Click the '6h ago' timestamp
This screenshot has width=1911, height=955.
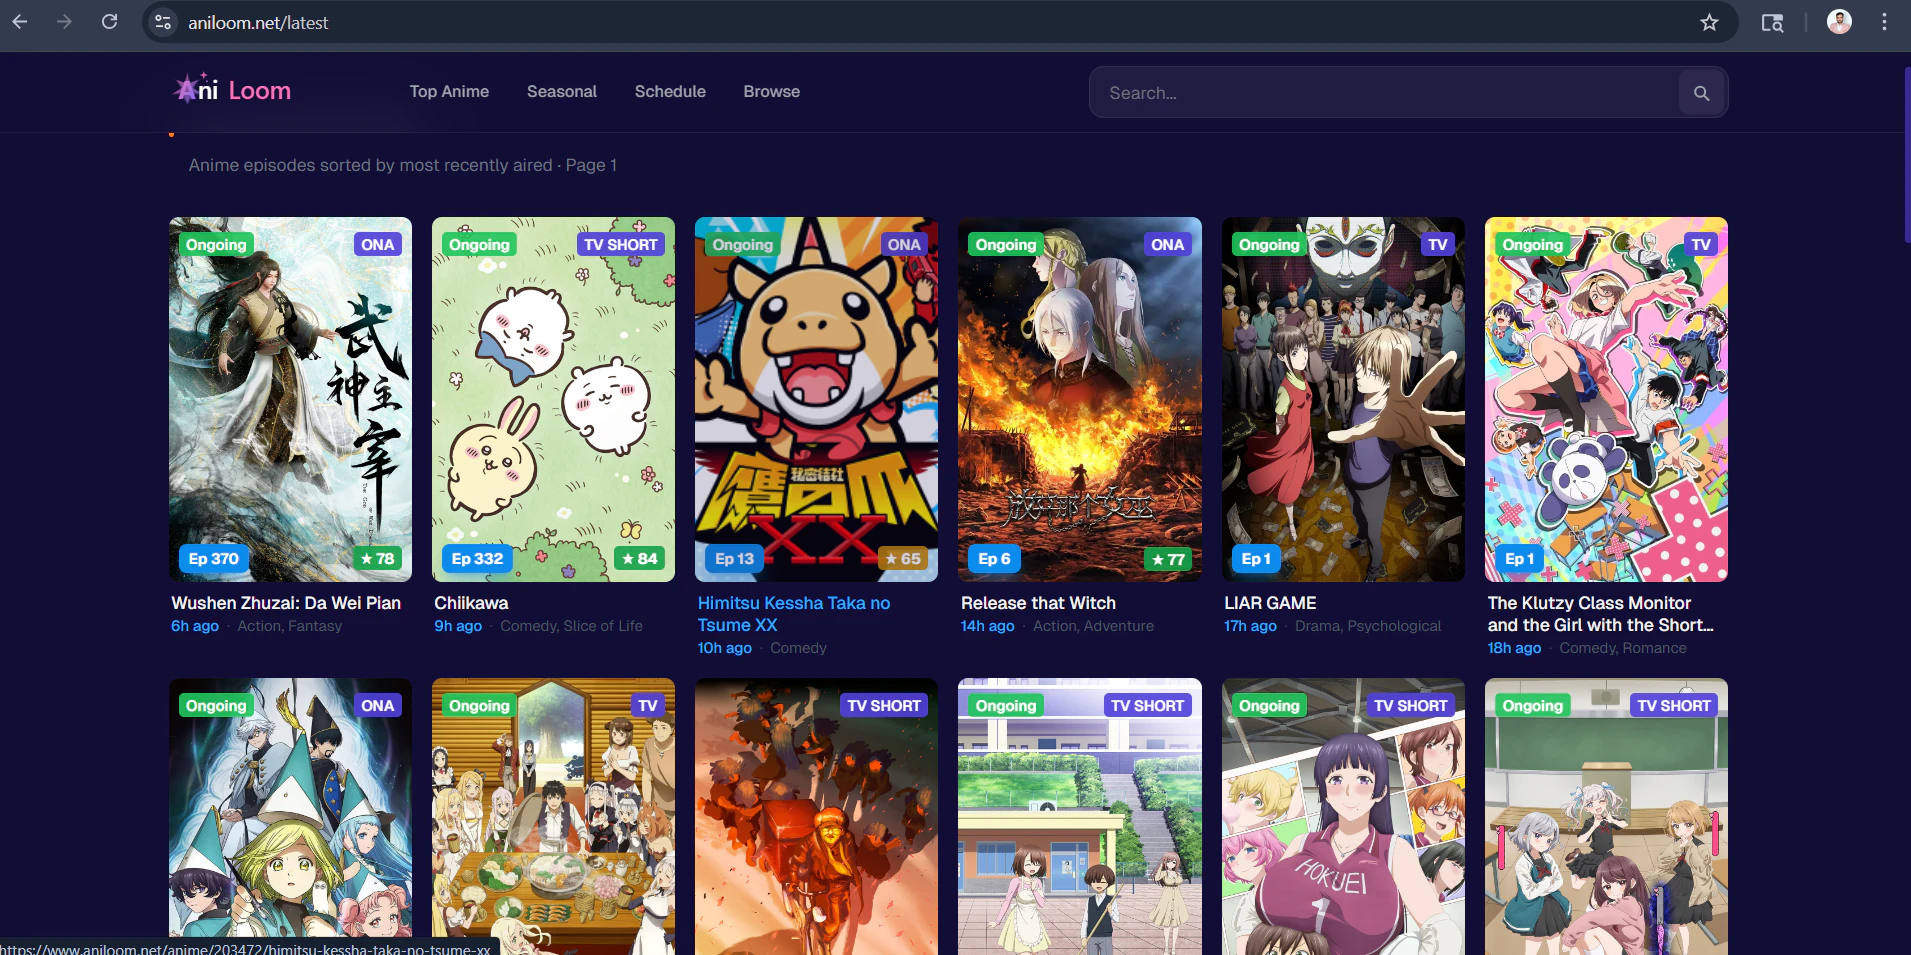(195, 626)
